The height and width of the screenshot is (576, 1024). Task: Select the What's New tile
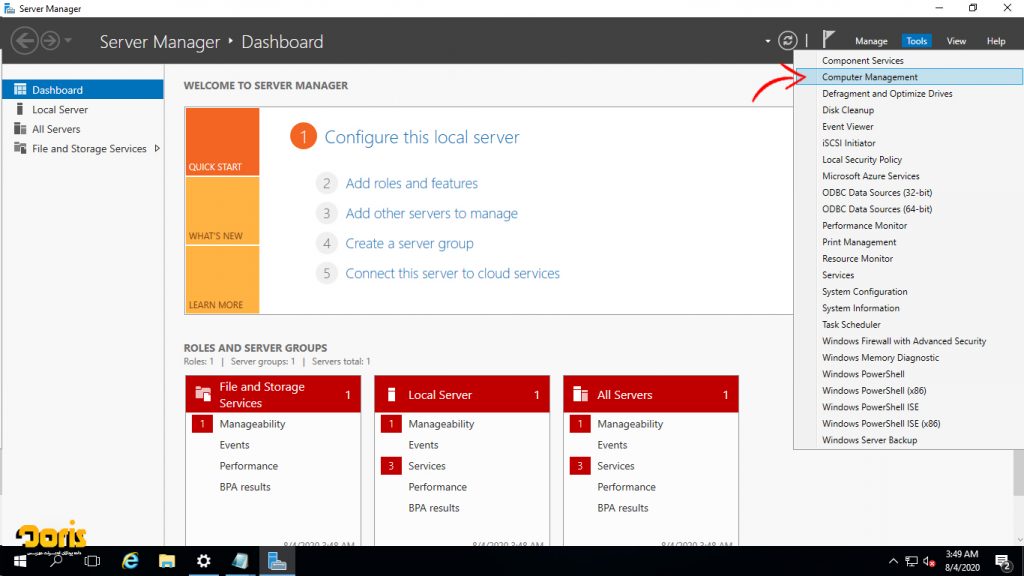222,210
